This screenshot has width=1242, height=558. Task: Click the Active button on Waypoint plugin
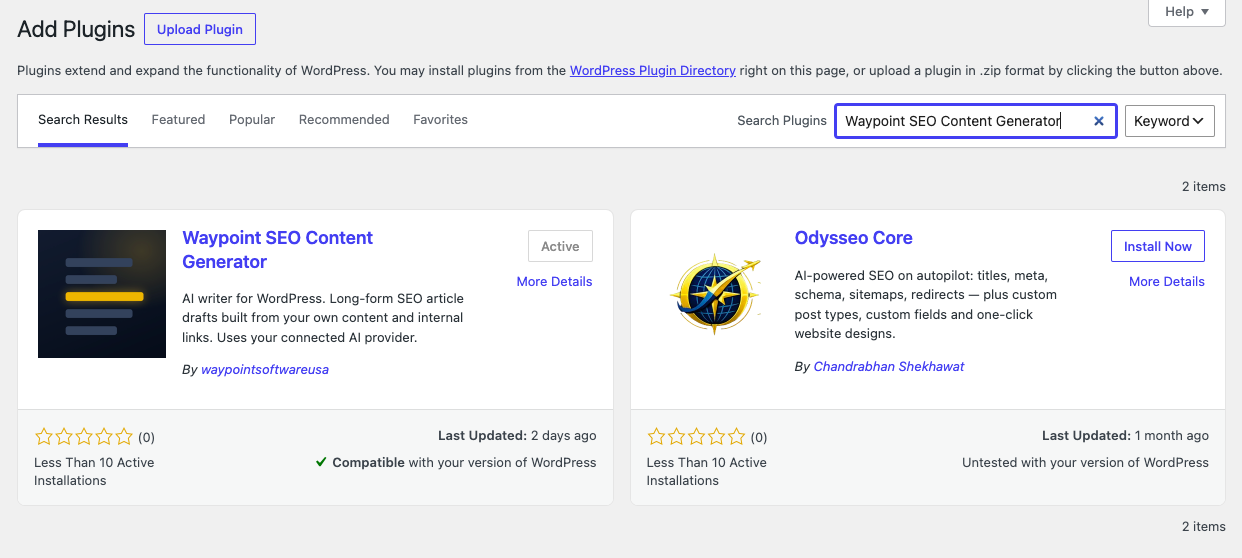tap(560, 246)
